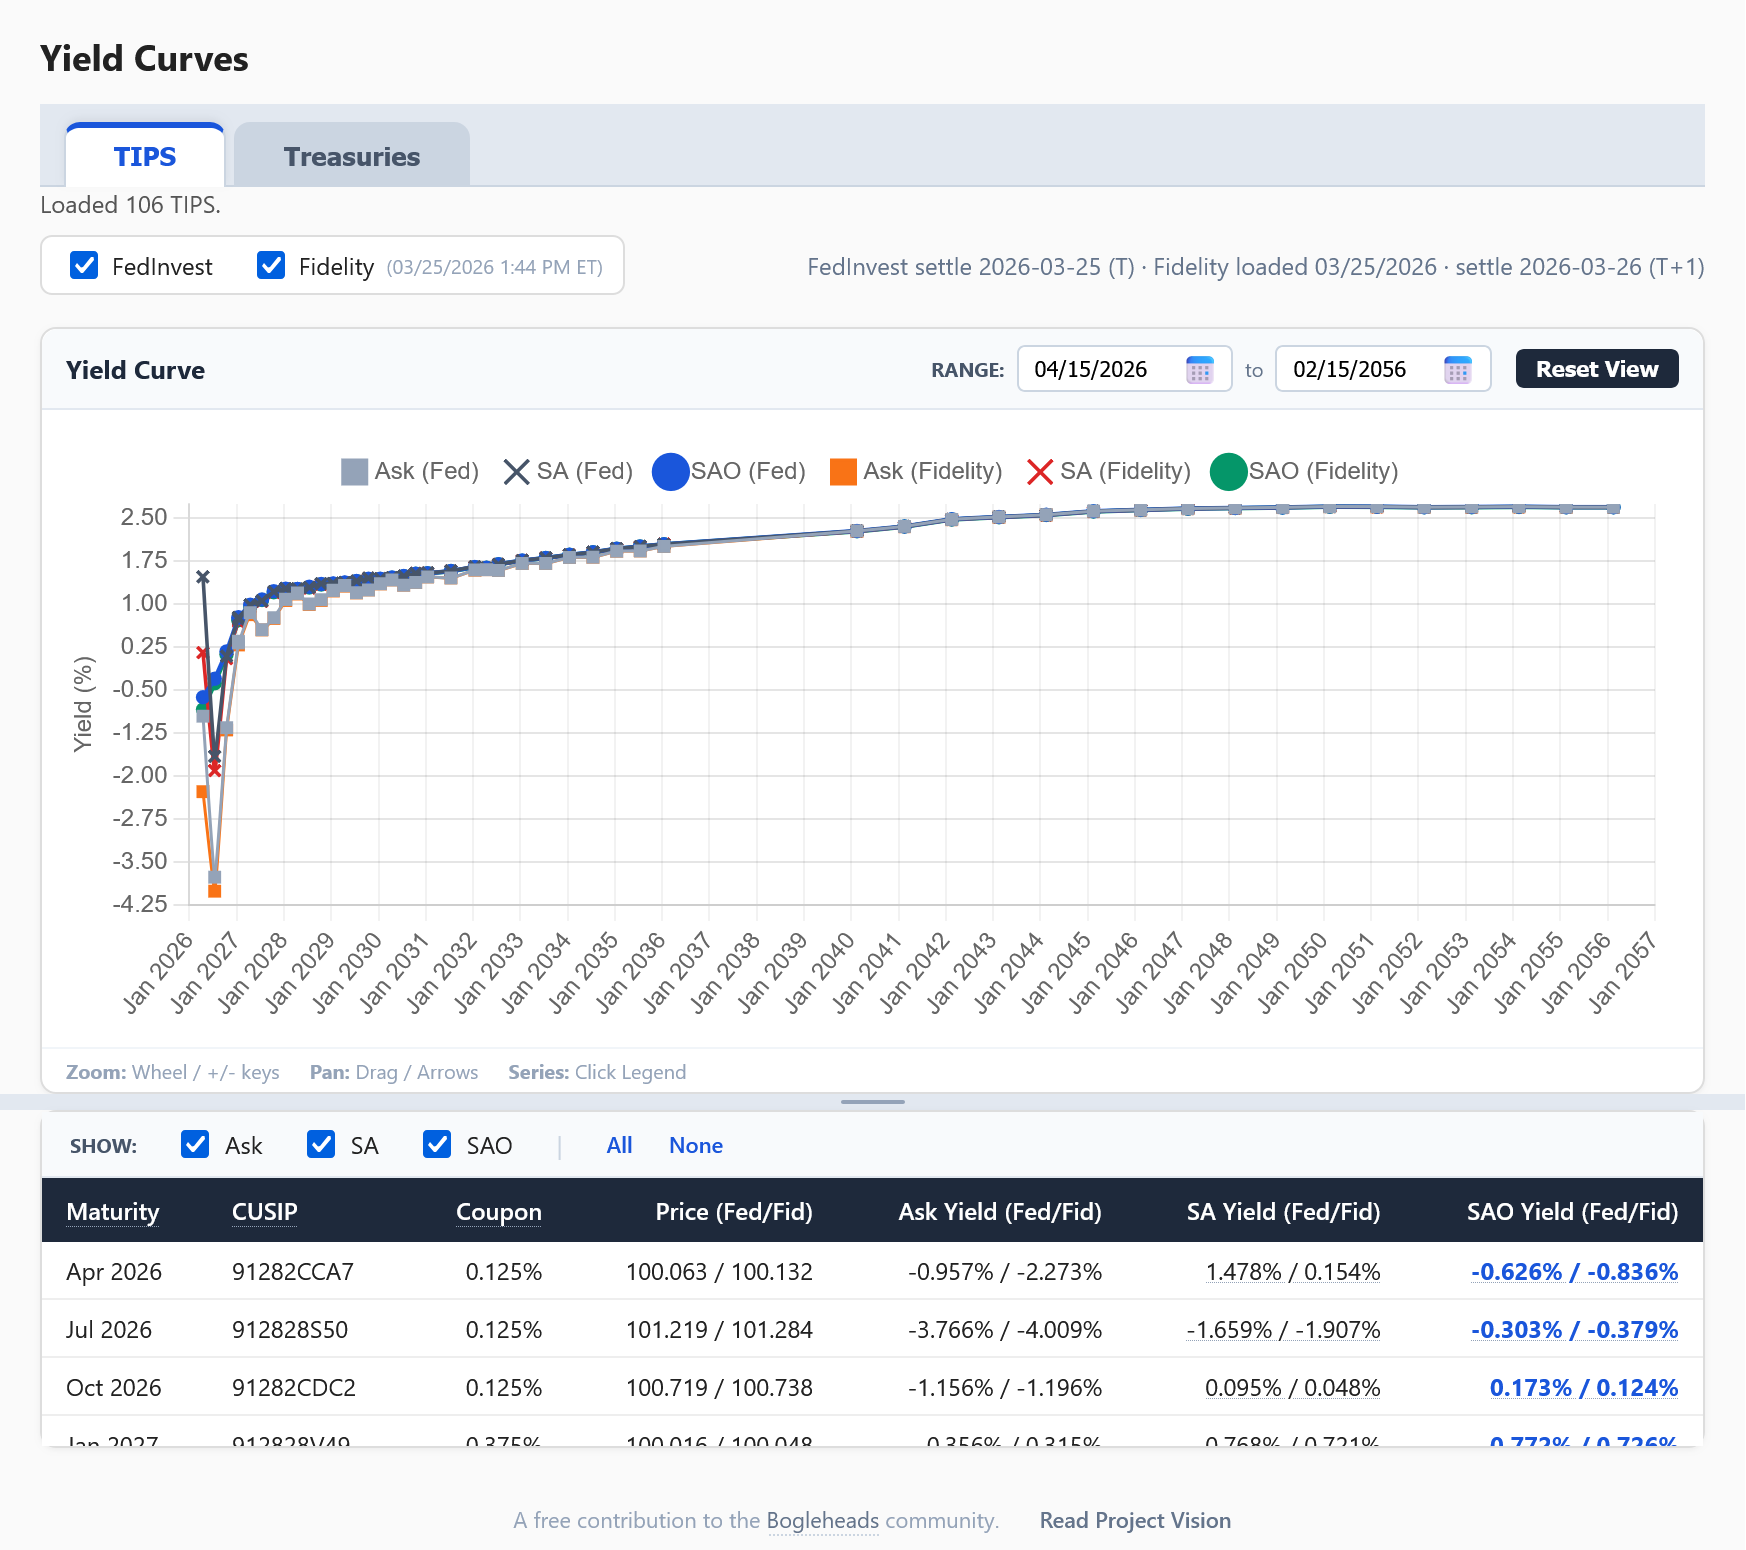Toggle Ask (Fidelity) orange square legend marker
The image size is (1746, 1550).
(843, 472)
